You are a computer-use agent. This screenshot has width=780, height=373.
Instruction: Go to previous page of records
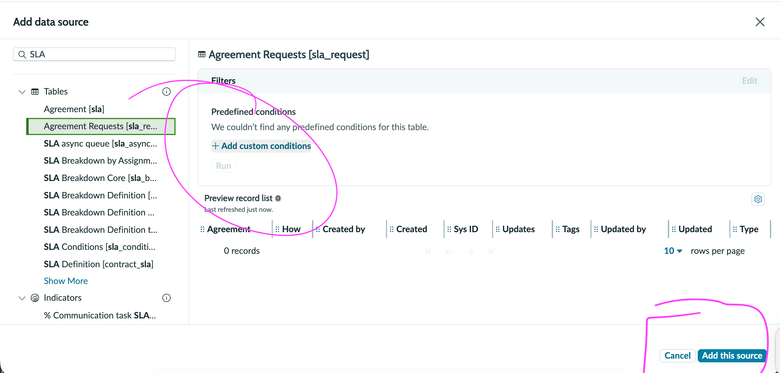[x=449, y=252]
